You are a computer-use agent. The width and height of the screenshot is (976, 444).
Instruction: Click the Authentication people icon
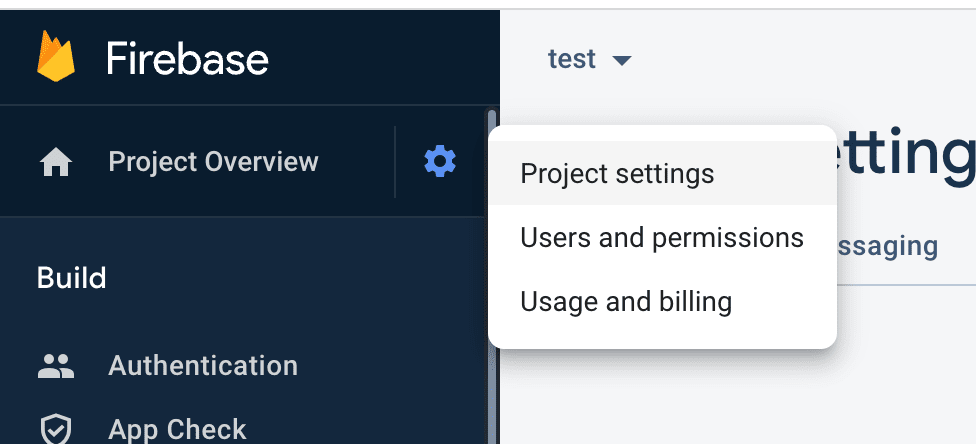coord(56,366)
